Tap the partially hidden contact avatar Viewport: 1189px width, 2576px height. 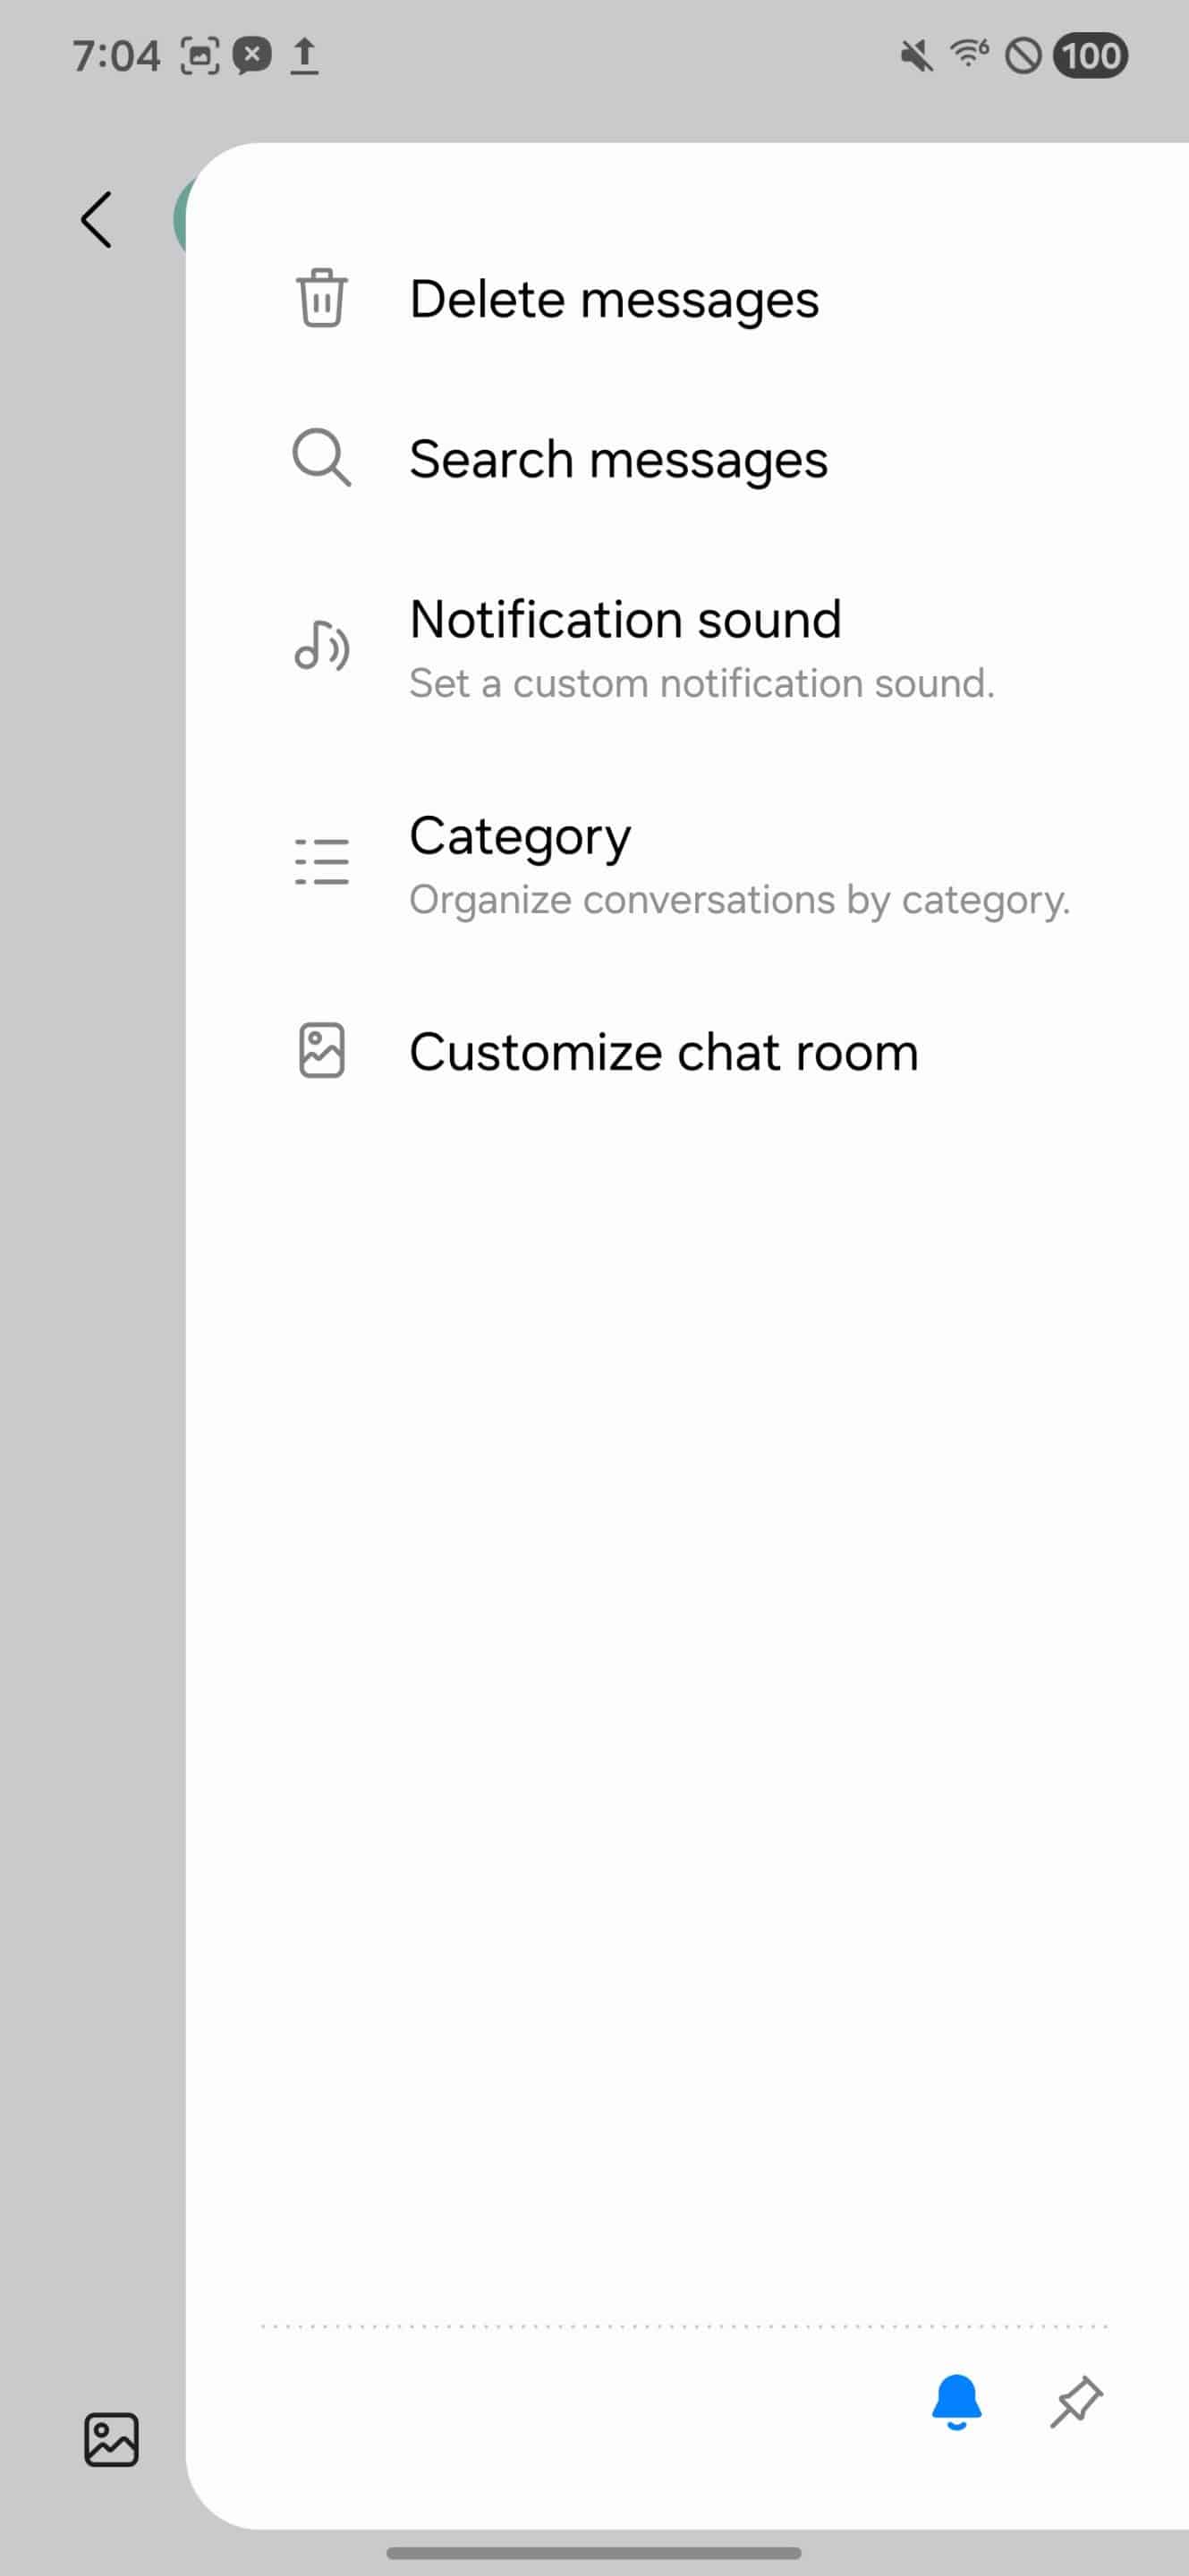[x=179, y=220]
